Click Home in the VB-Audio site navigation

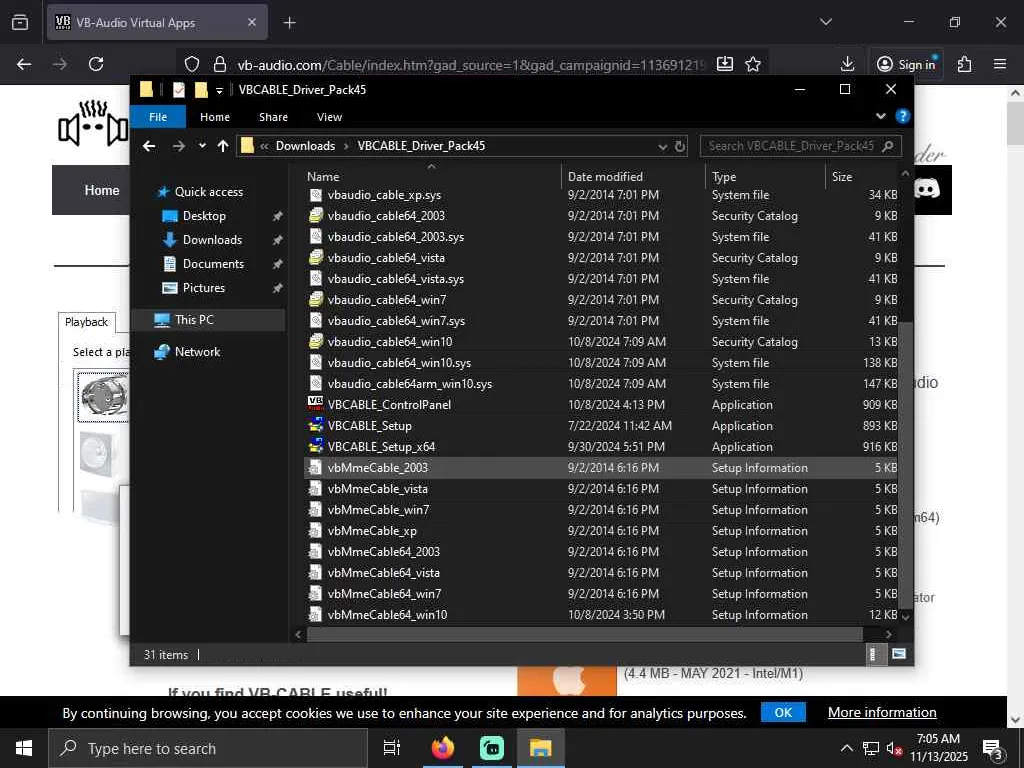102,190
